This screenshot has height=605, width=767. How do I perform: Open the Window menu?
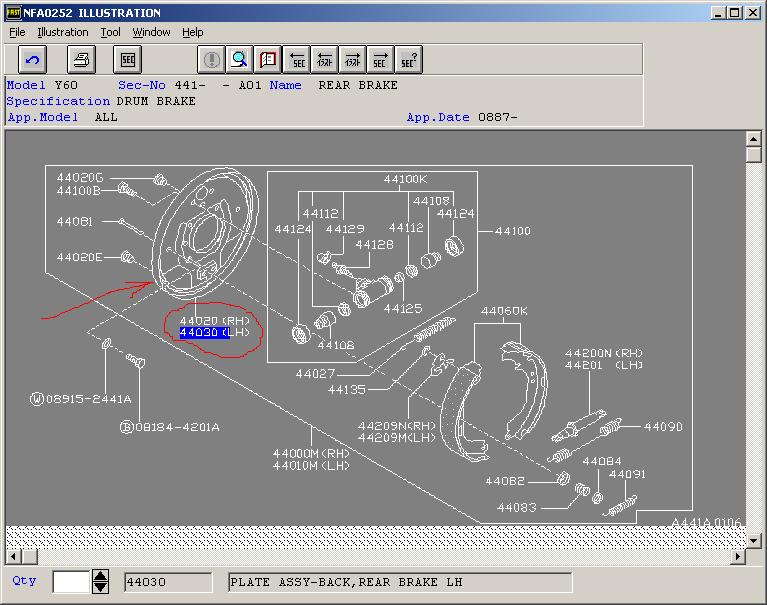pos(151,32)
